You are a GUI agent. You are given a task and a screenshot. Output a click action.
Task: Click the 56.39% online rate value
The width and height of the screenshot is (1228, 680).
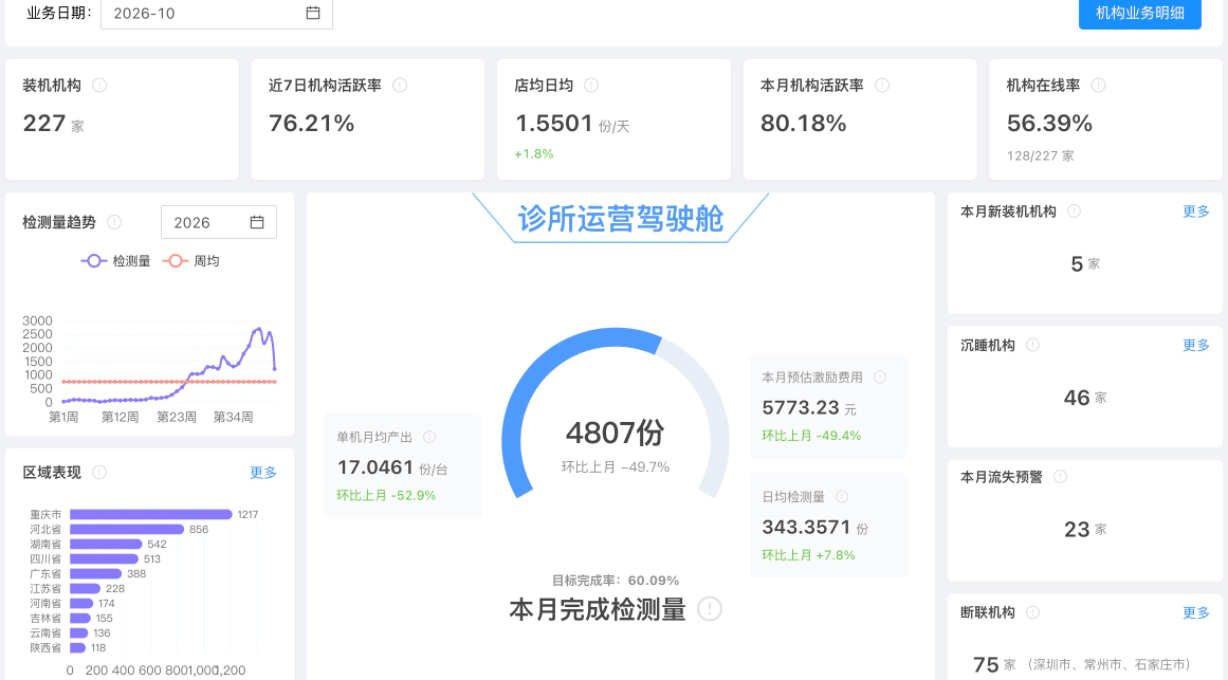tap(1049, 123)
